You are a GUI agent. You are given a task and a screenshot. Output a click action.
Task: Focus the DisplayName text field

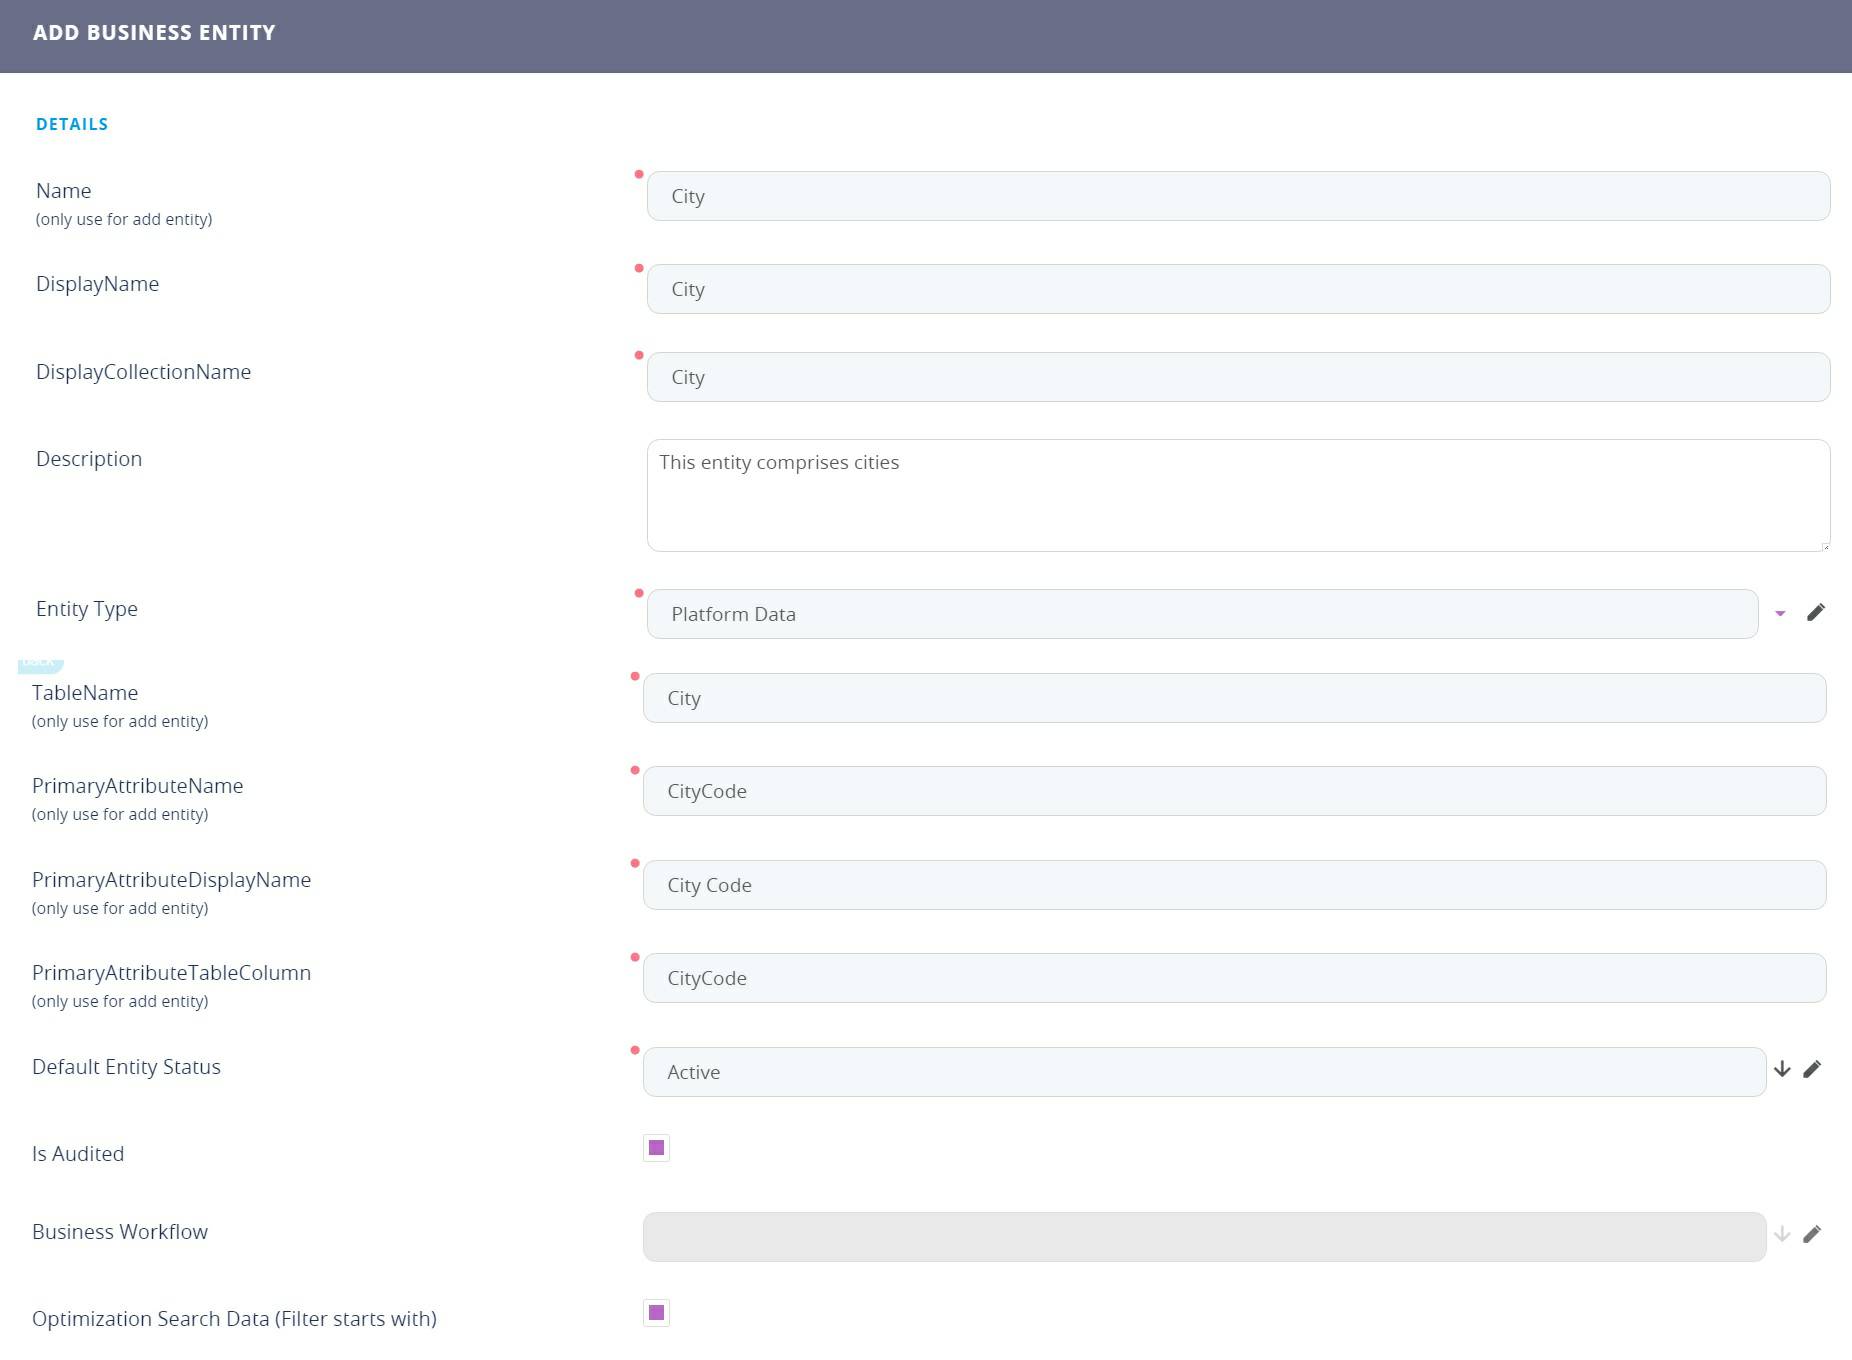point(1238,289)
